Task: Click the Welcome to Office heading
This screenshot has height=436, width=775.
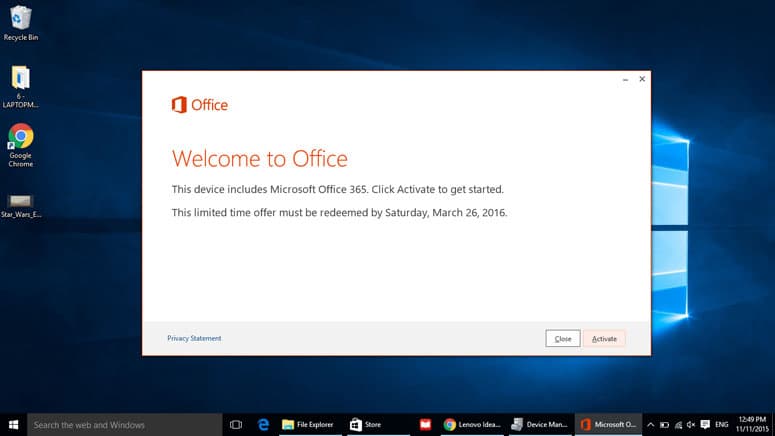Action: tap(259, 159)
